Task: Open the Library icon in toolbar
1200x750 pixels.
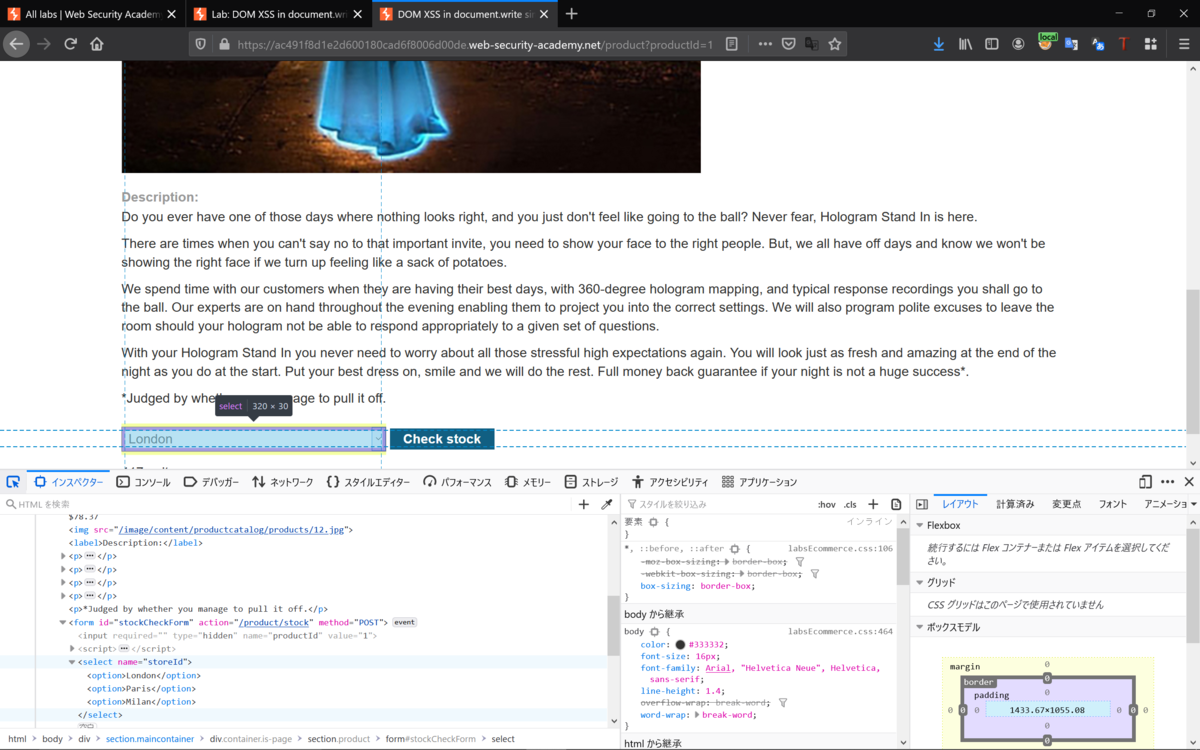Action: pos(966,44)
